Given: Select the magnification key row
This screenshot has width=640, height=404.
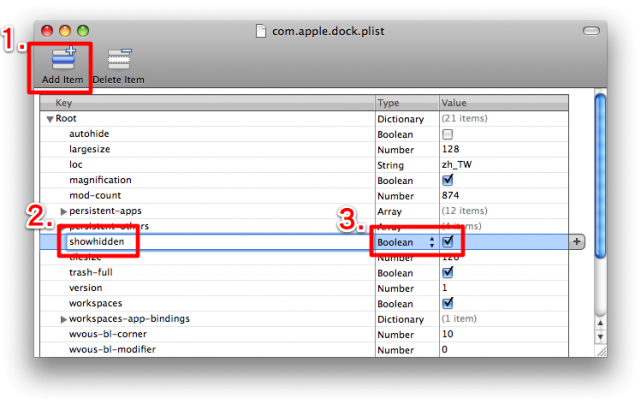Looking at the screenshot, I should (207, 180).
